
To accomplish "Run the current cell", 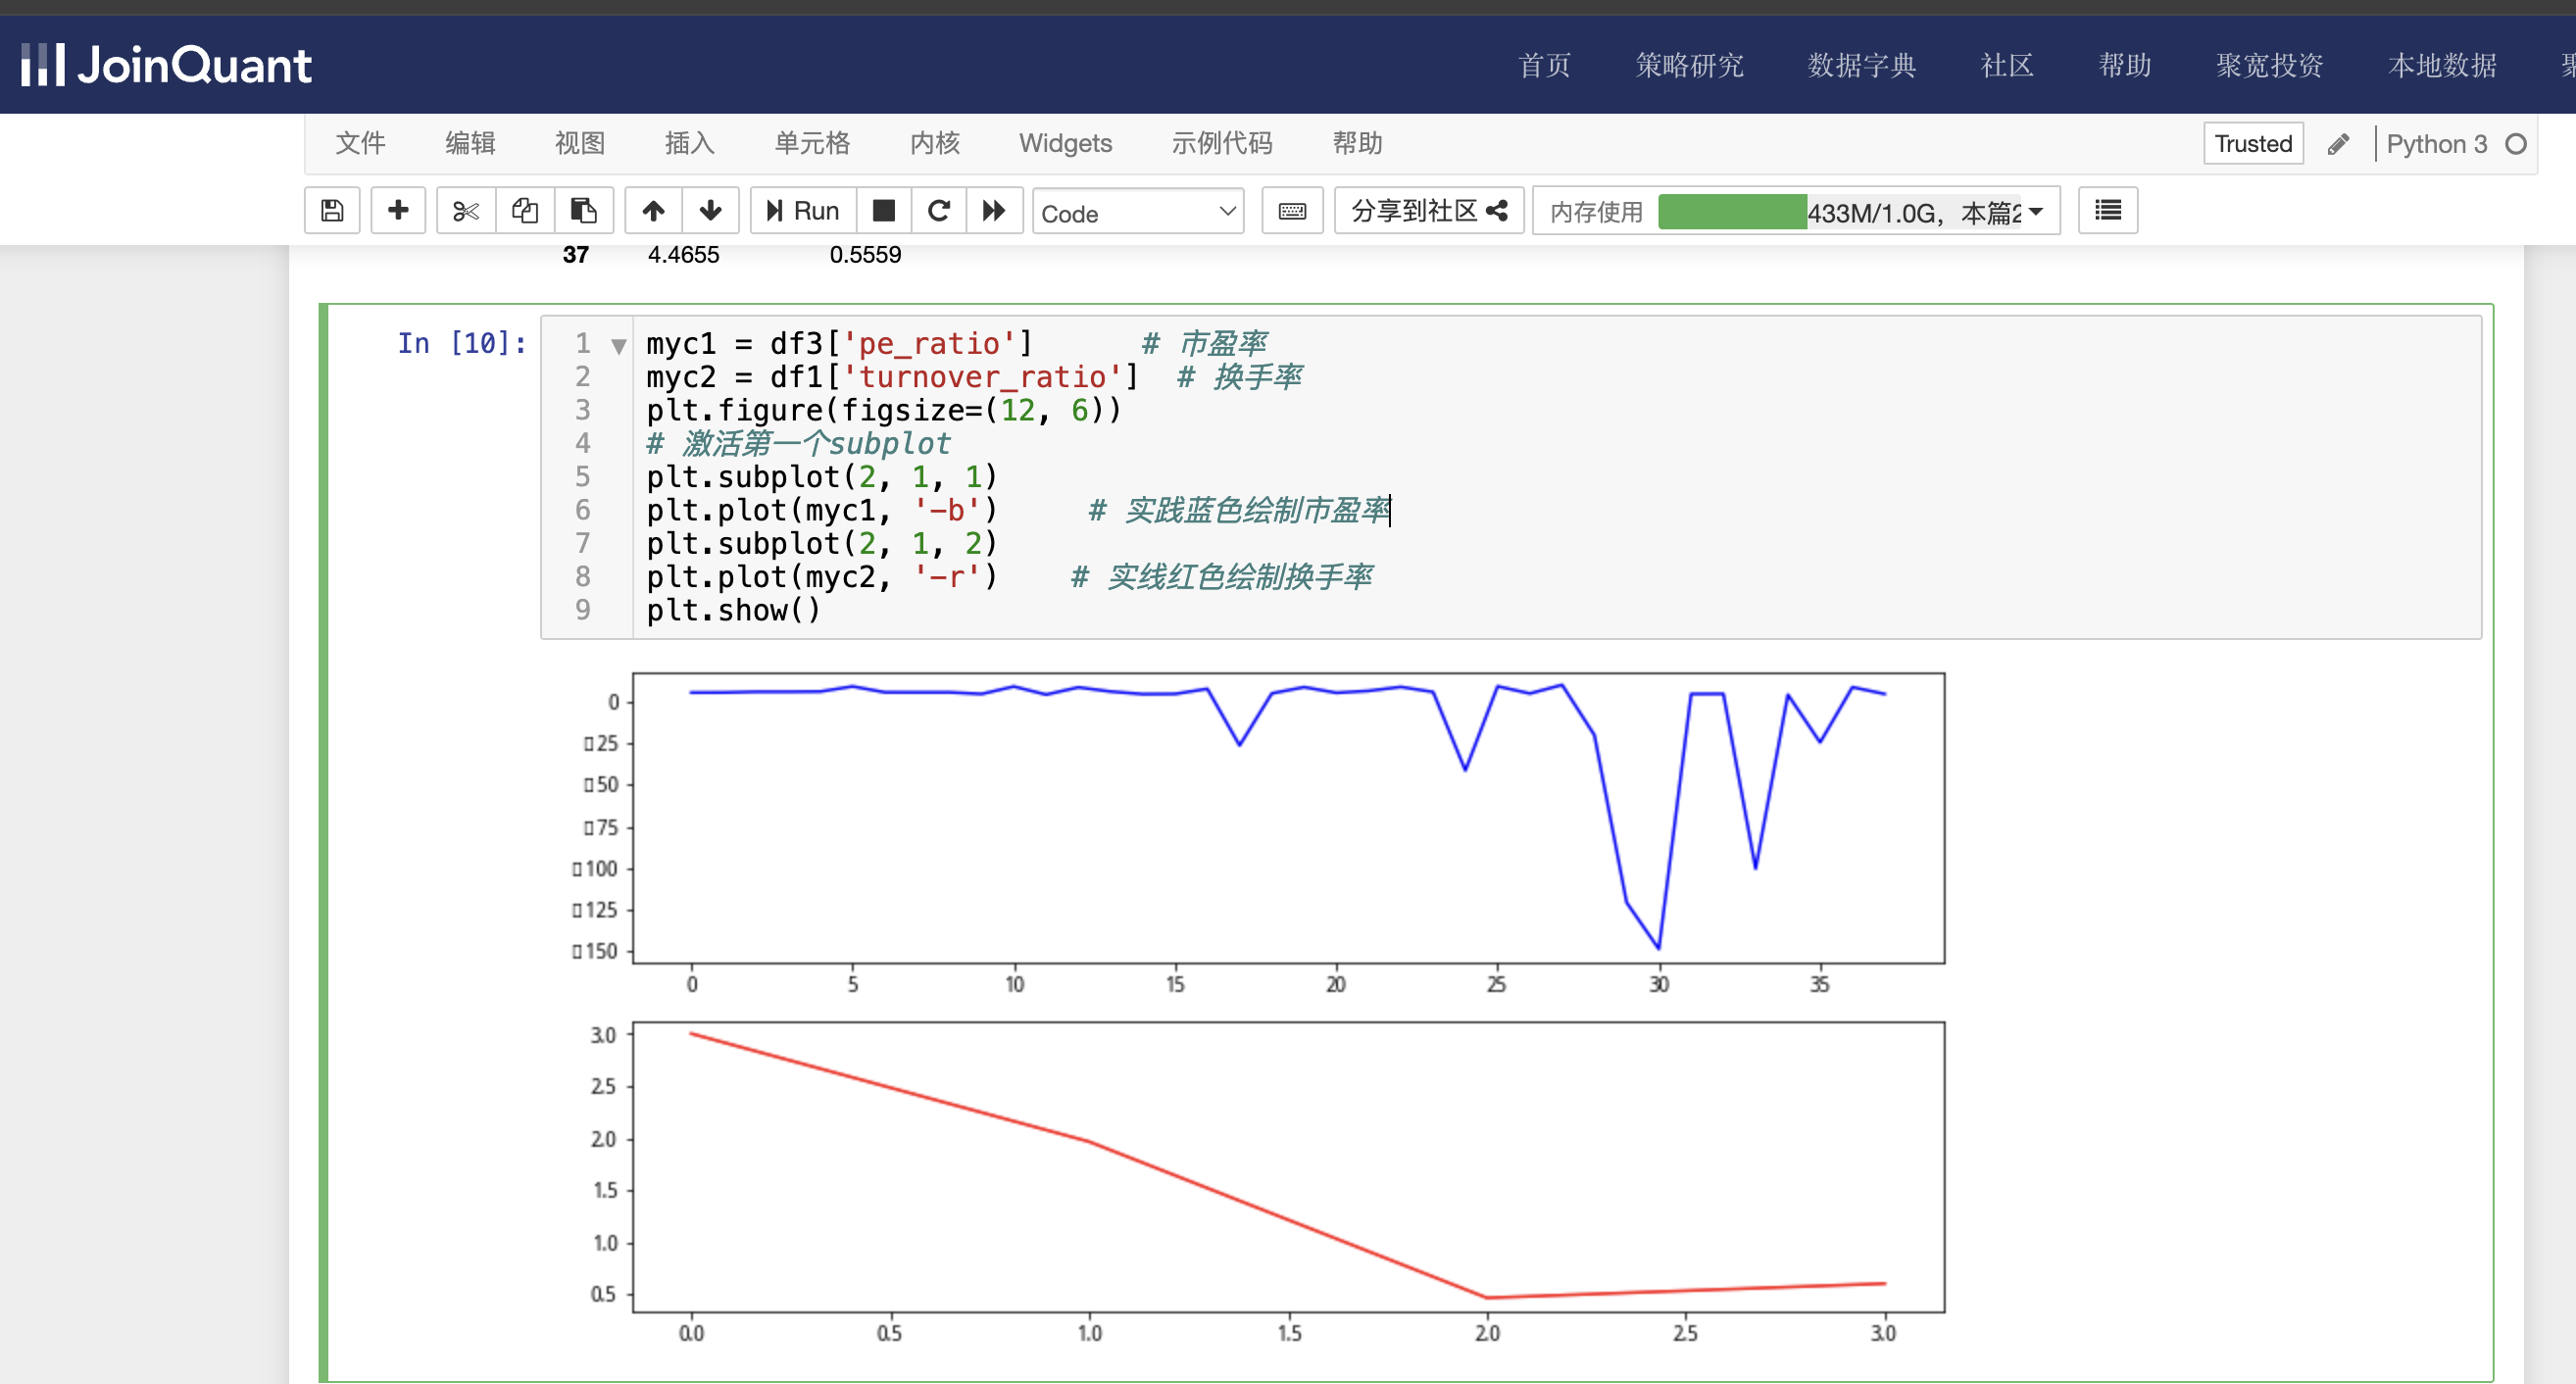I will [803, 211].
